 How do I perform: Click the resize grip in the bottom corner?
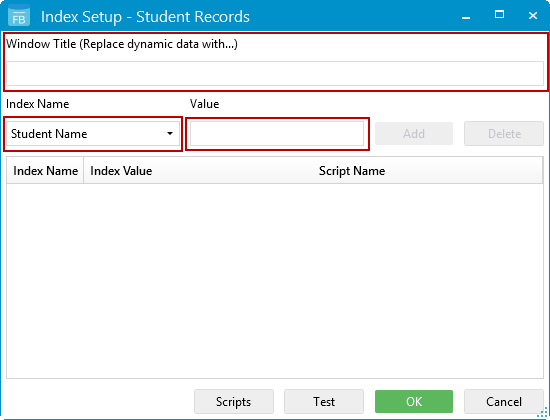[x=543, y=413]
